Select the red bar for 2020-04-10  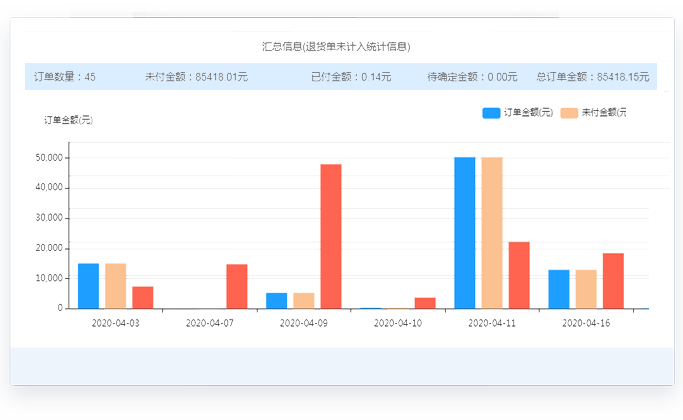[425, 302]
